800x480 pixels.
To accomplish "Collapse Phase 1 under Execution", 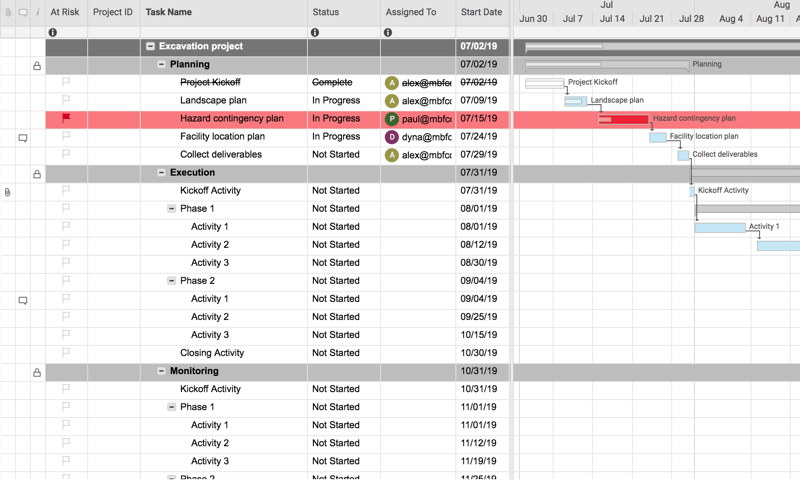I will coord(172,209).
